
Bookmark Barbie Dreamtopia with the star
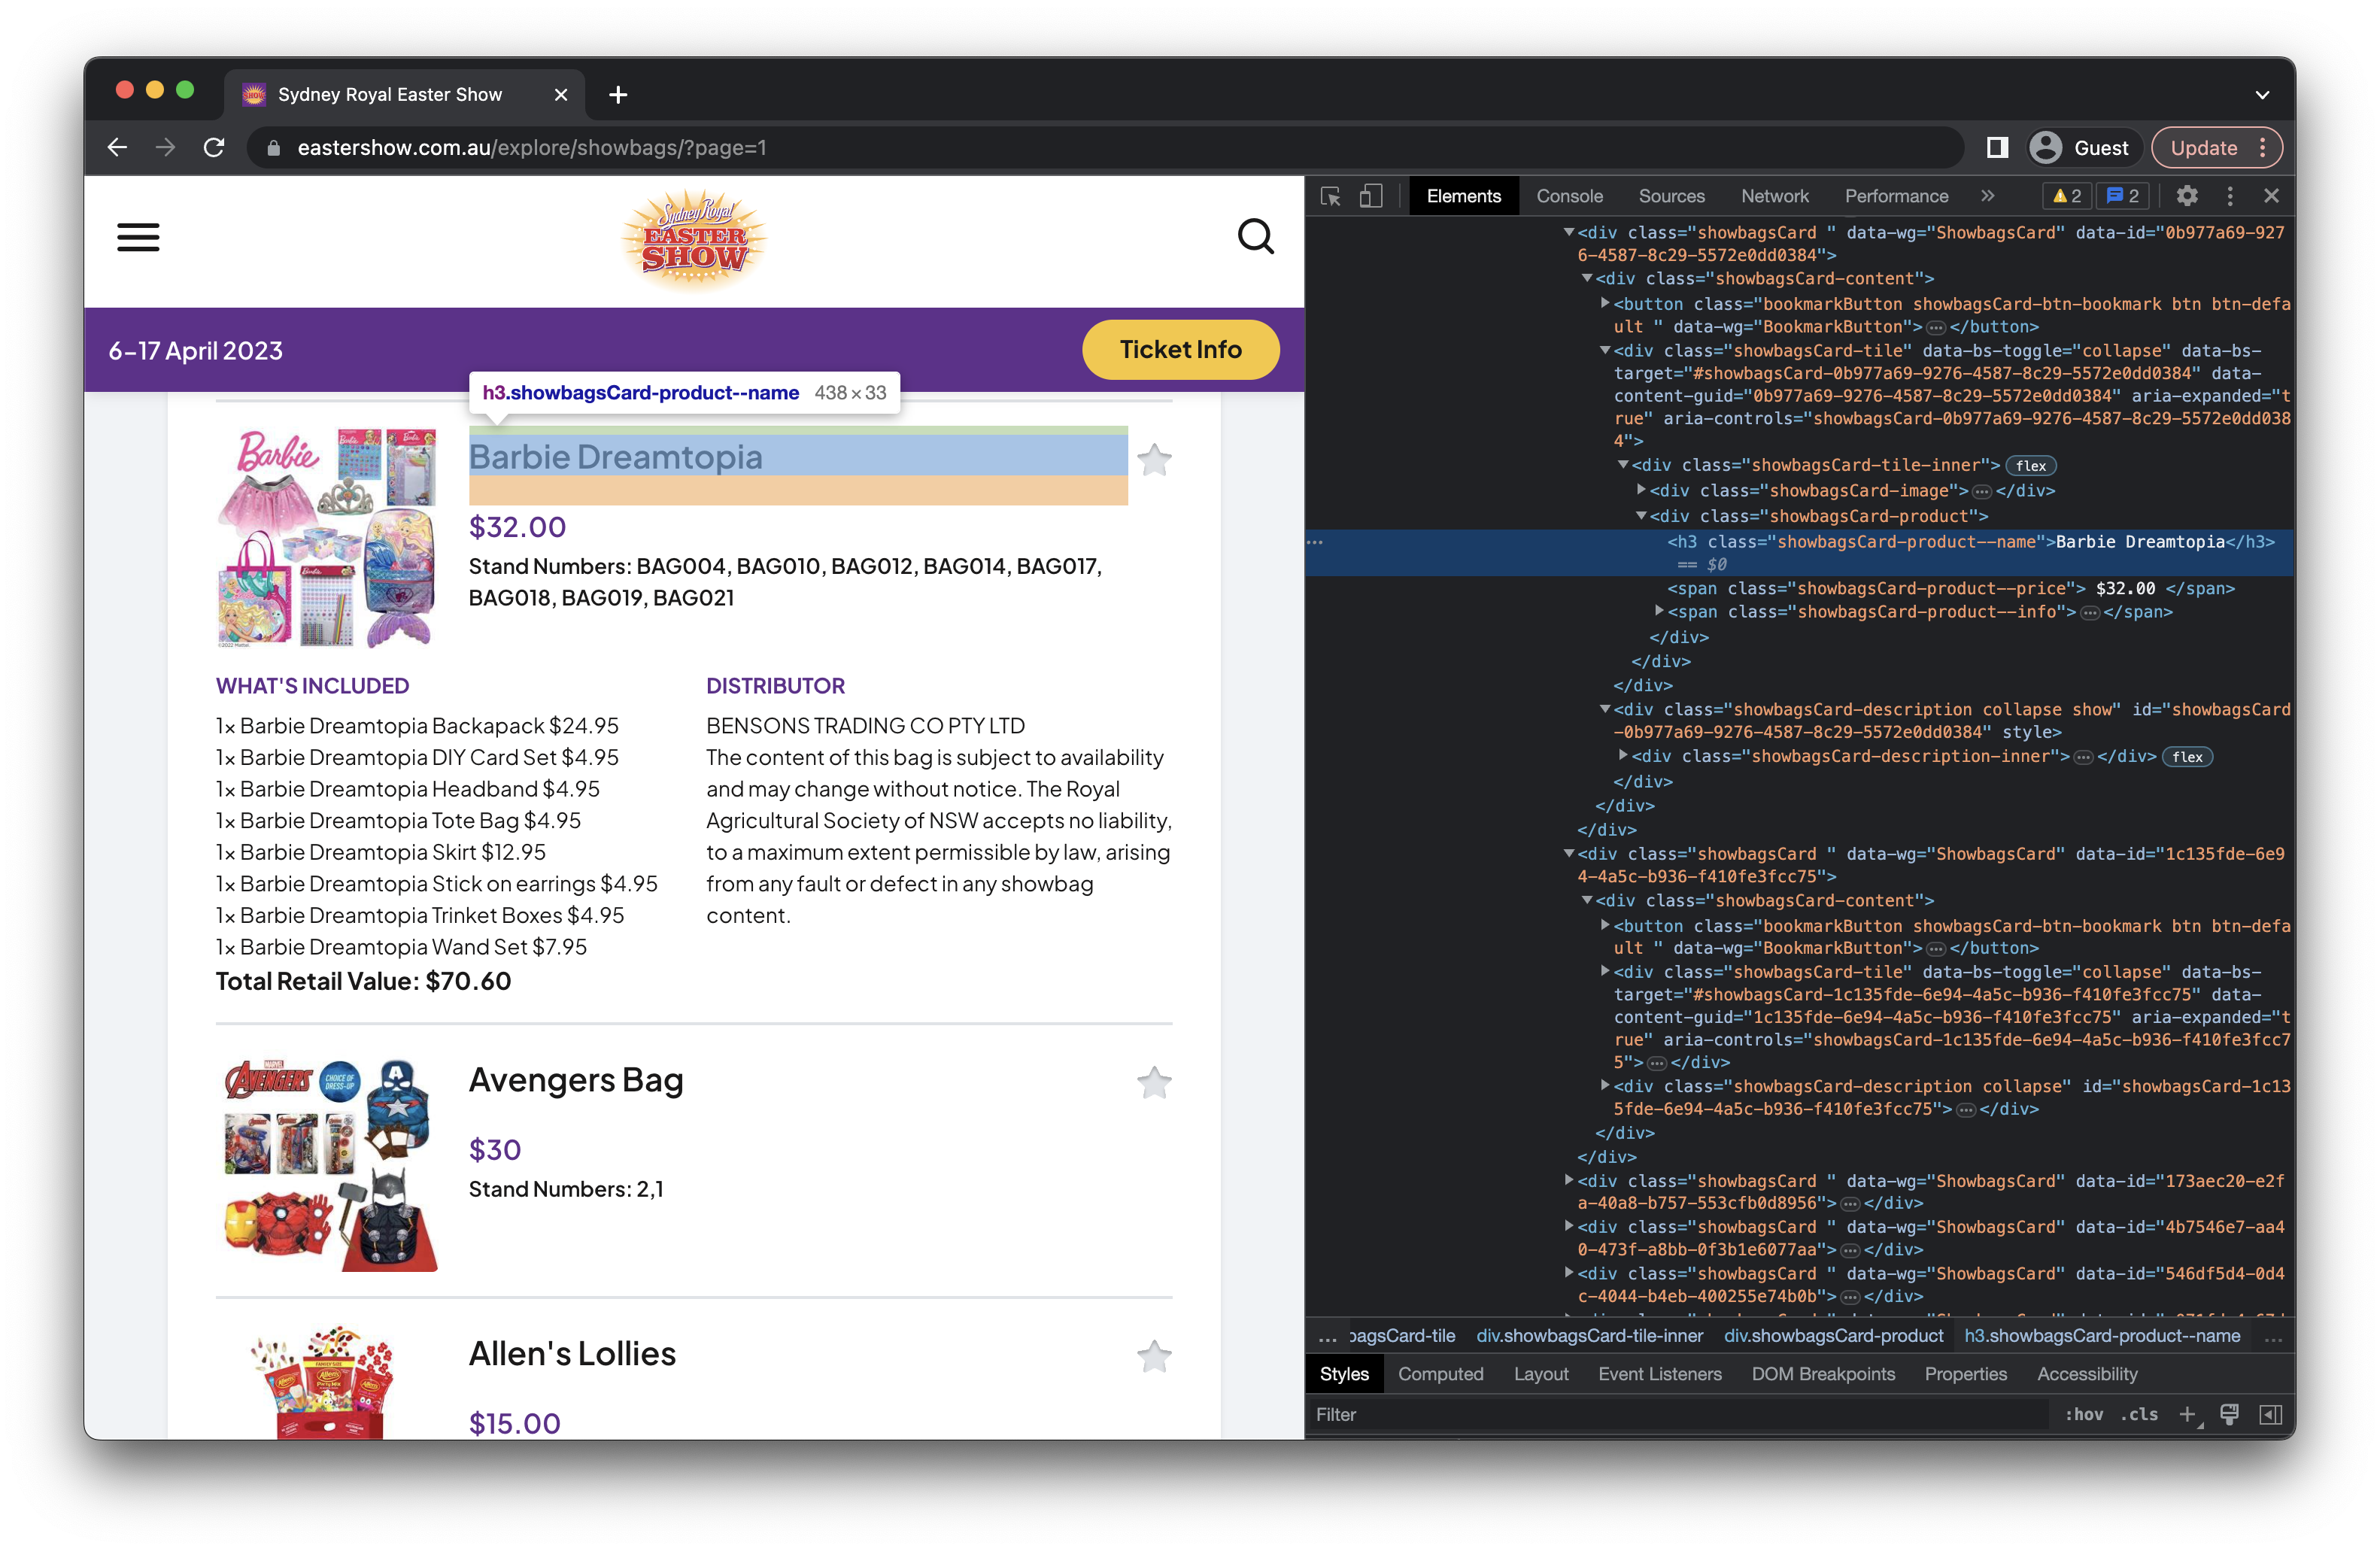click(1154, 460)
